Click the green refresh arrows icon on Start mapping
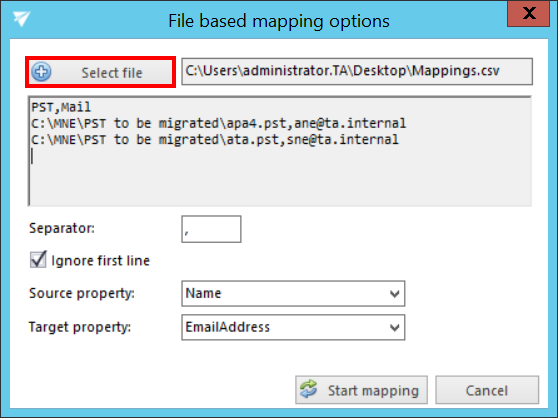The image size is (558, 418). [308, 389]
